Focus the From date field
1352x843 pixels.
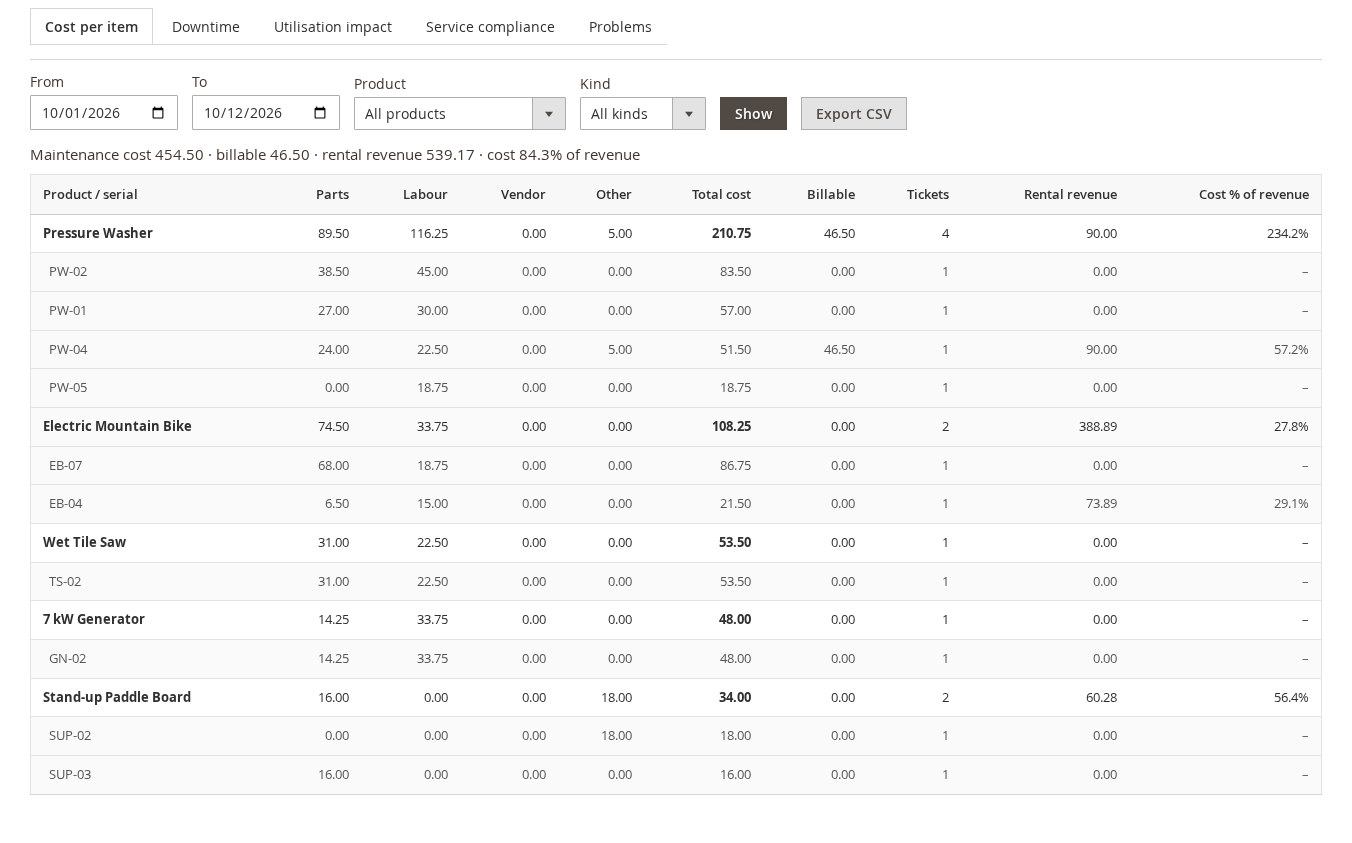[x=104, y=113]
